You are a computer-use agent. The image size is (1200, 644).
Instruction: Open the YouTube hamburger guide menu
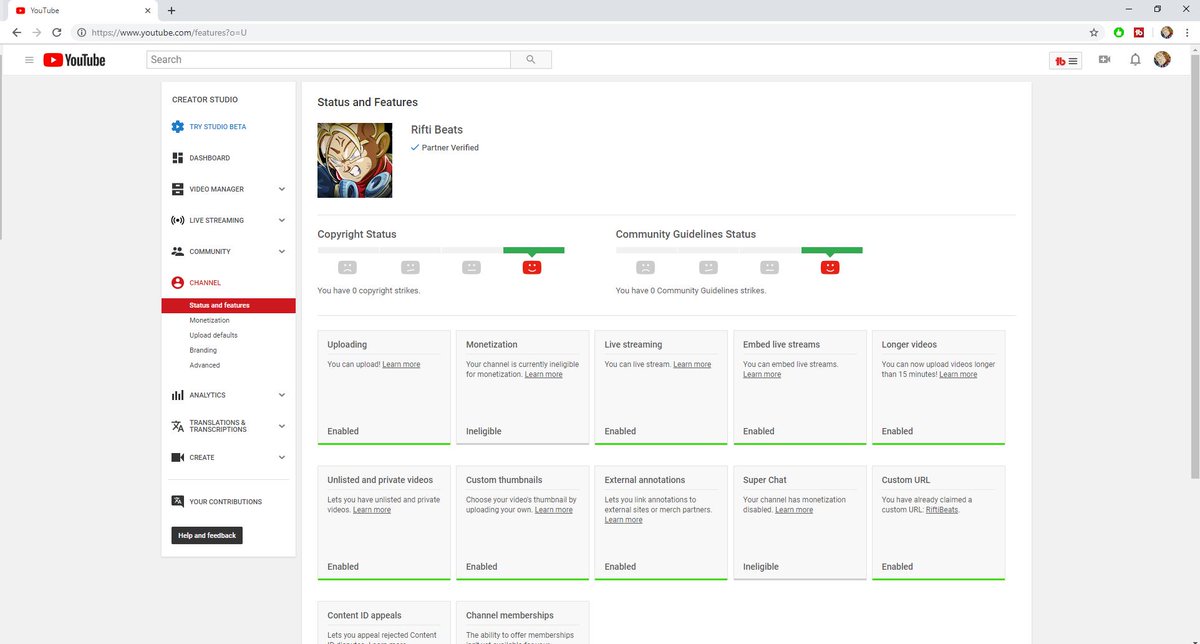pos(29,60)
